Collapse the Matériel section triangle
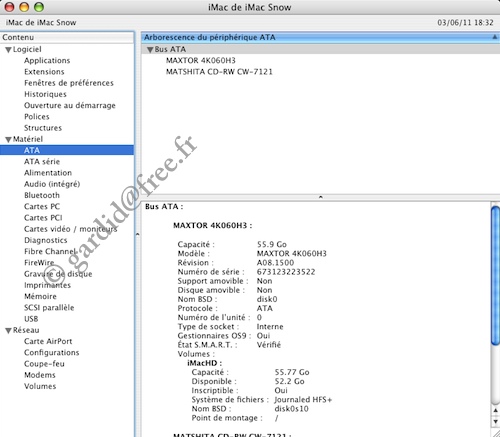The image size is (500, 437). 9,140
